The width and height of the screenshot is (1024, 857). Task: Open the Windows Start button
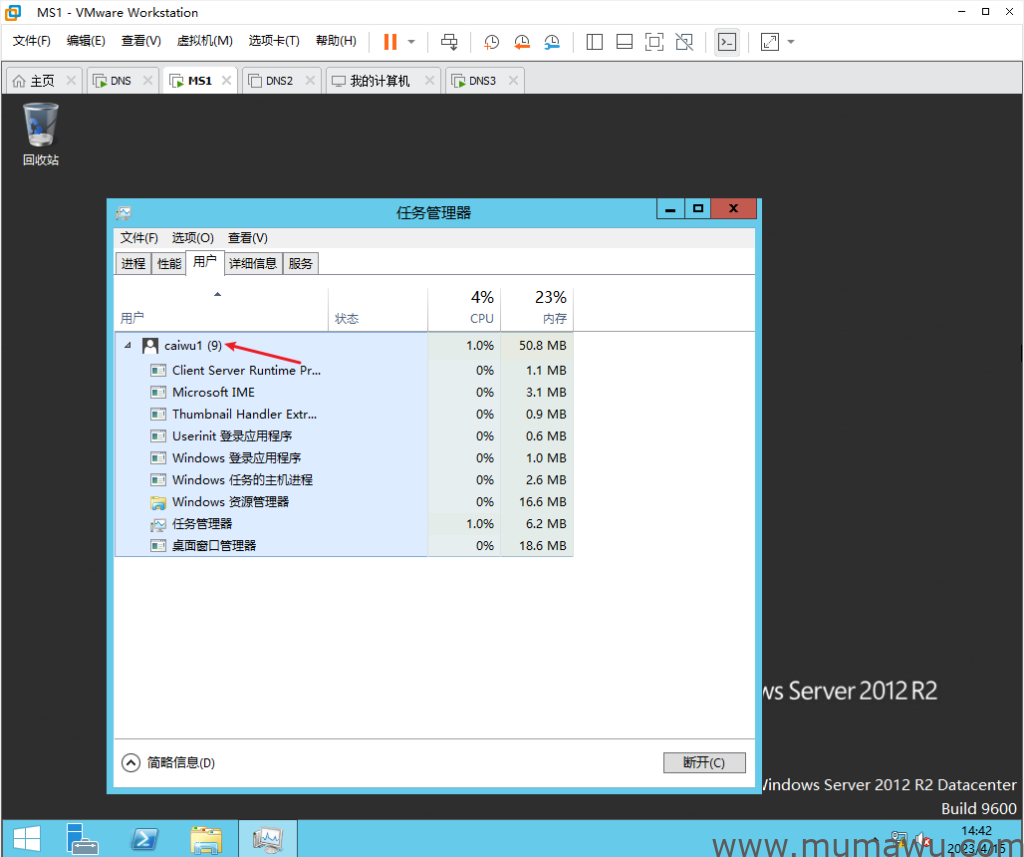(x=27, y=839)
